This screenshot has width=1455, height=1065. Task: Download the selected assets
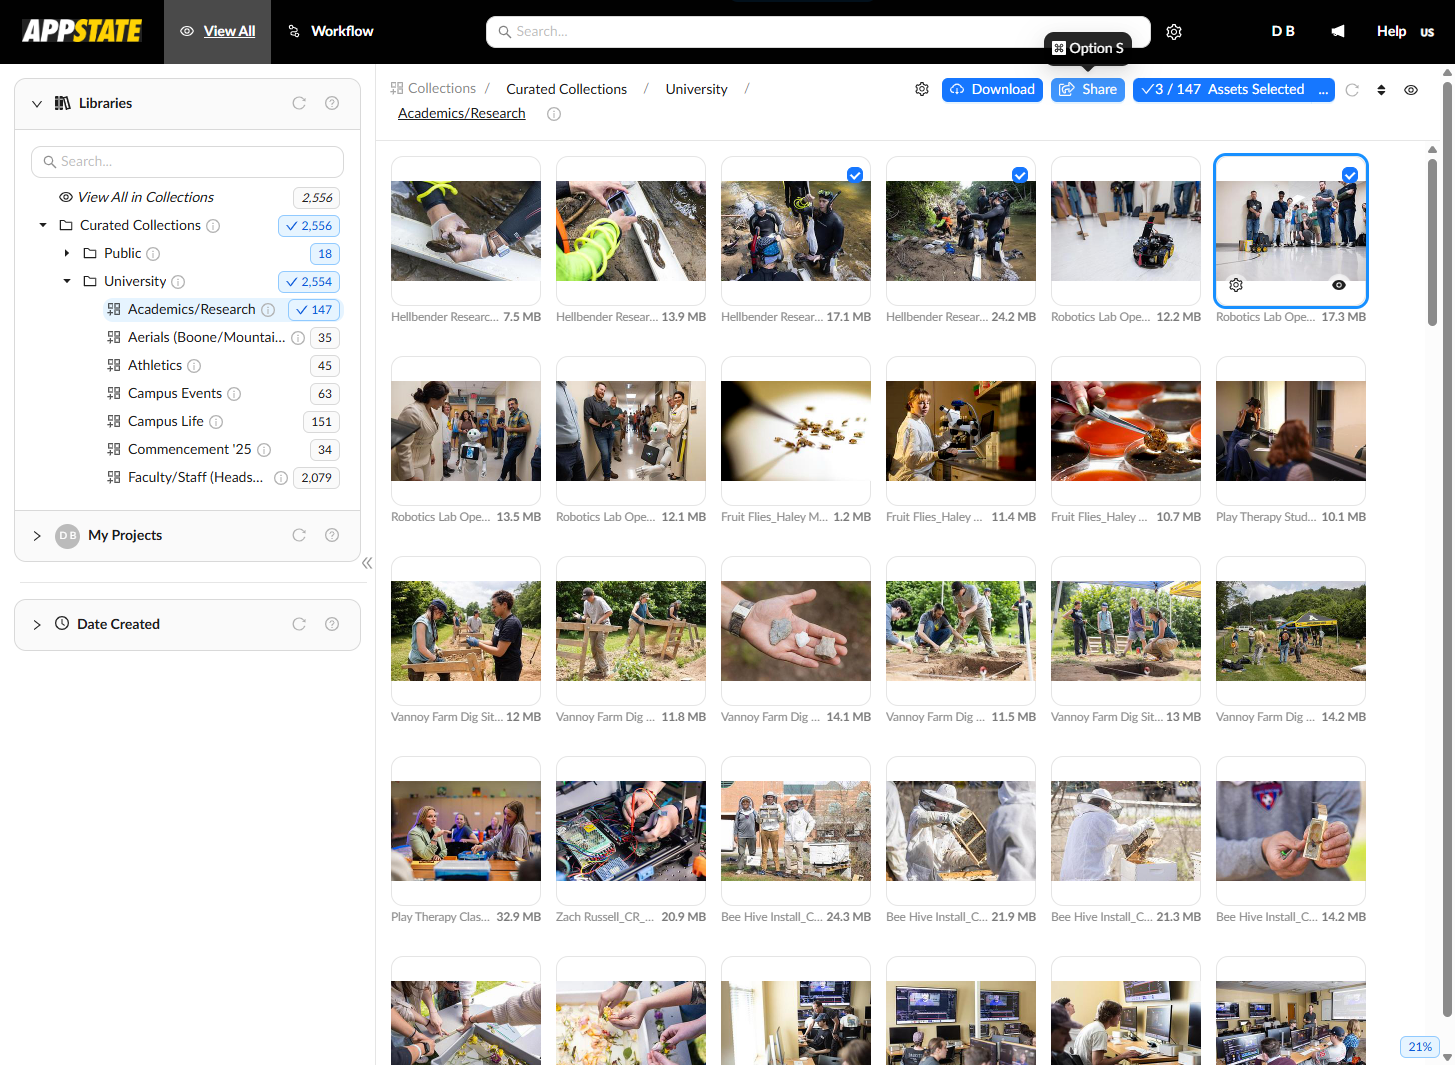click(992, 90)
